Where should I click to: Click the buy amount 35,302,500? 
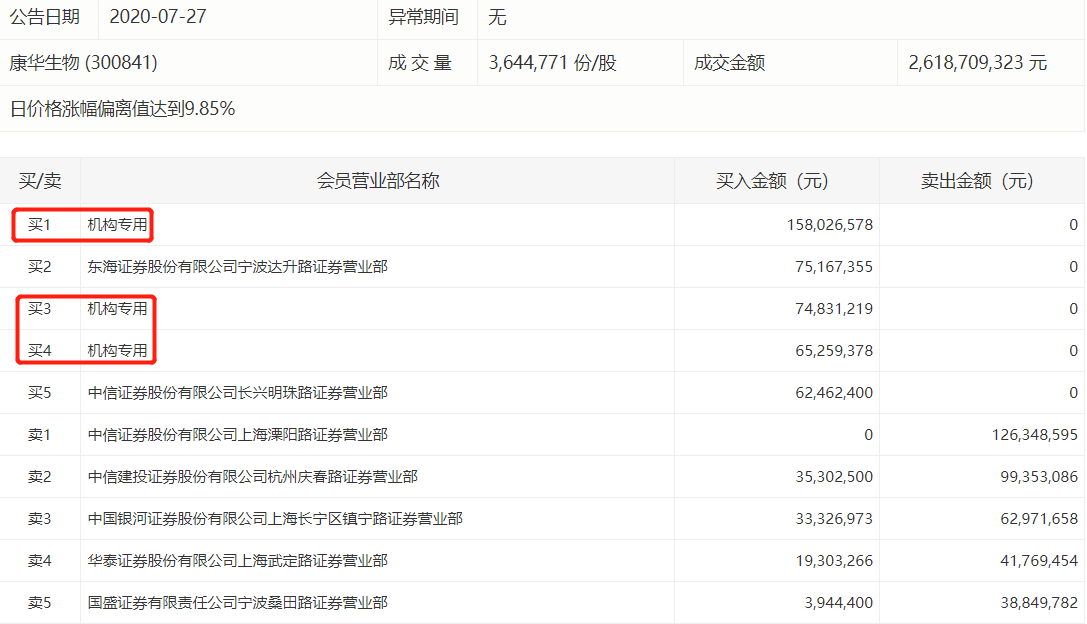click(834, 477)
